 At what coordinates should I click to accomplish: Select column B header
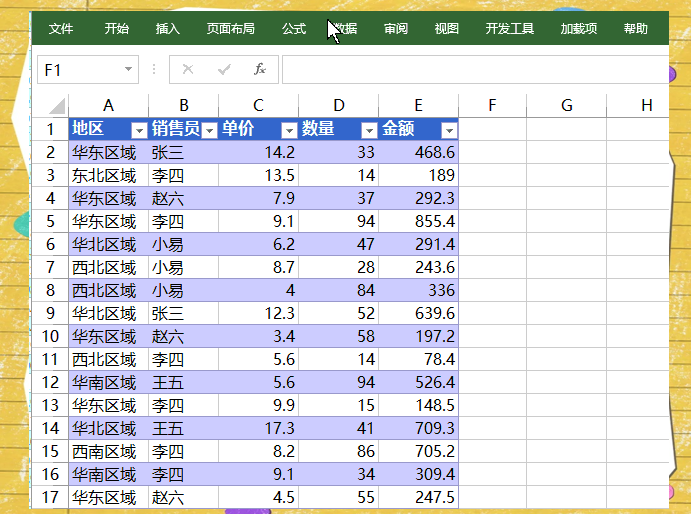[x=183, y=106]
